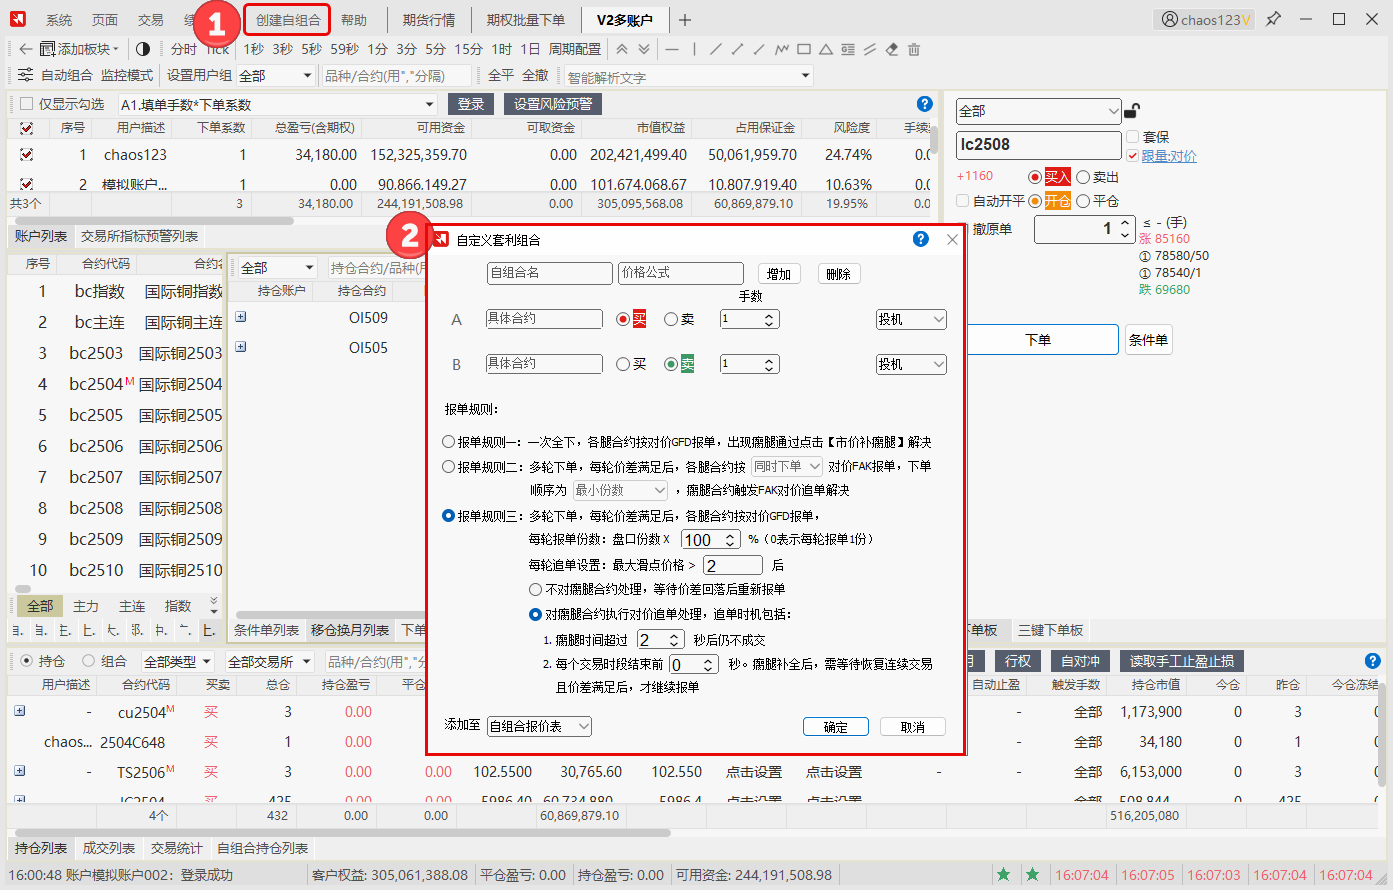Select the 组合 radio in positions panel
The width and height of the screenshot is (1393, 890).
(89, 661)
